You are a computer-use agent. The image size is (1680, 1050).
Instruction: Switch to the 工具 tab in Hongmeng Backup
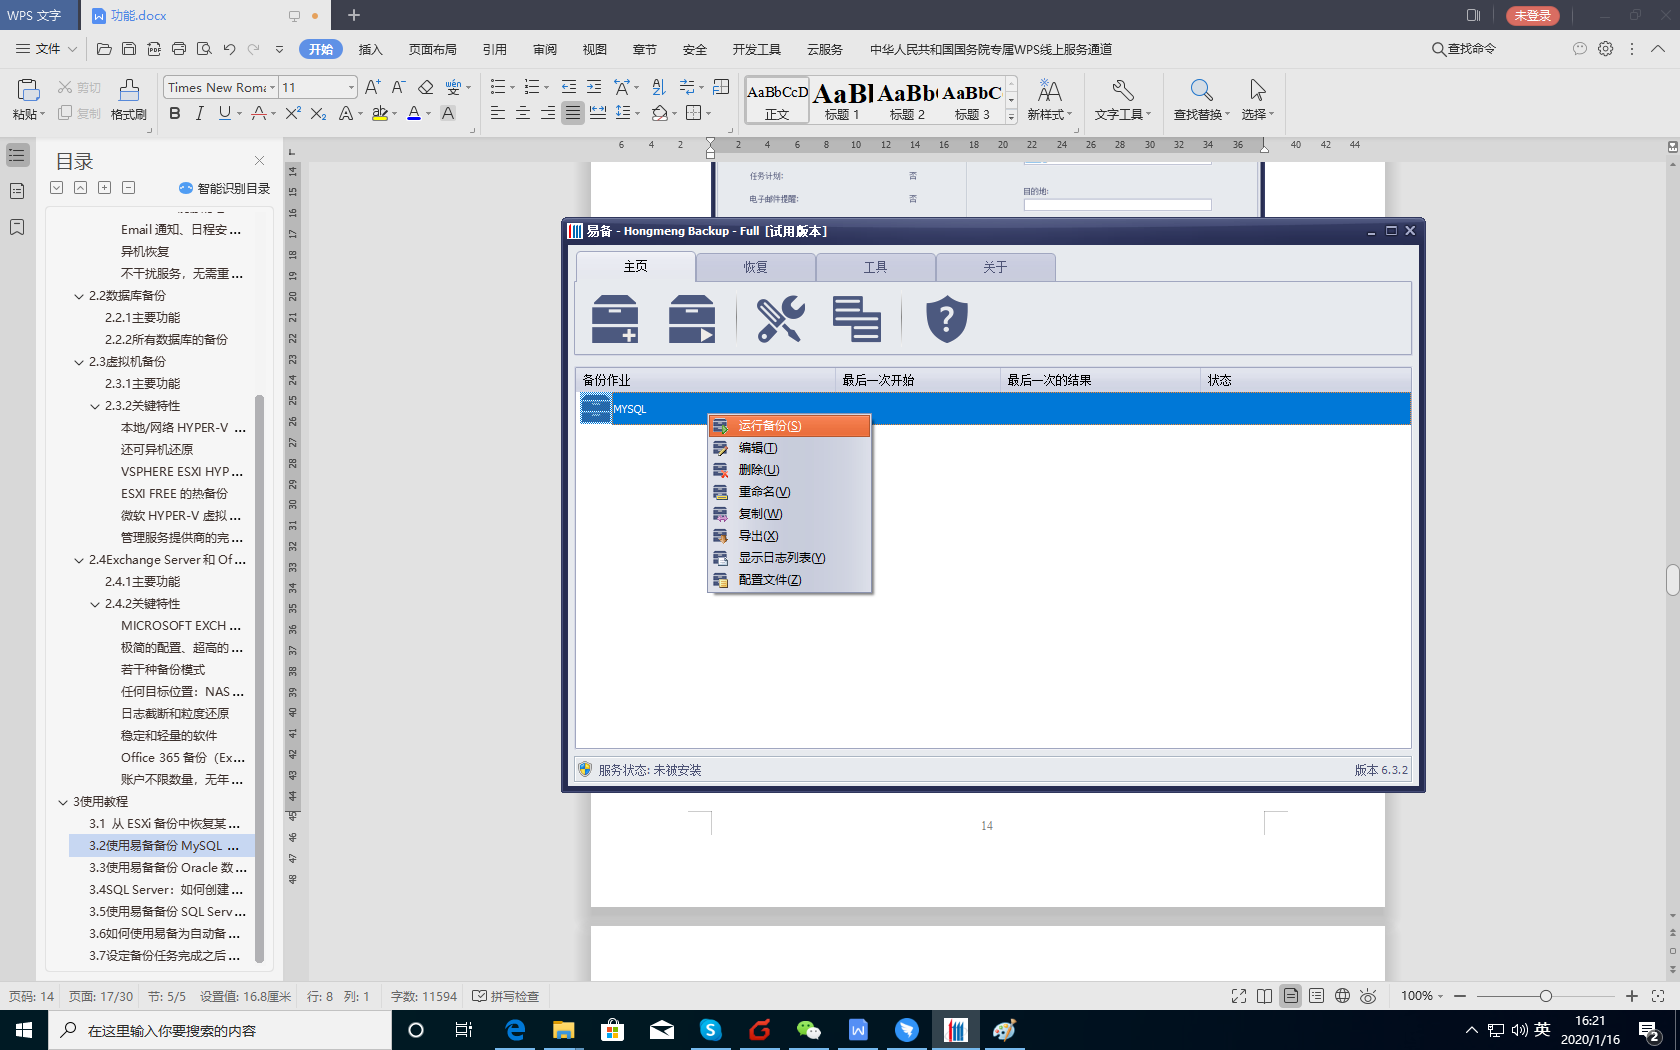click(875, 267)
